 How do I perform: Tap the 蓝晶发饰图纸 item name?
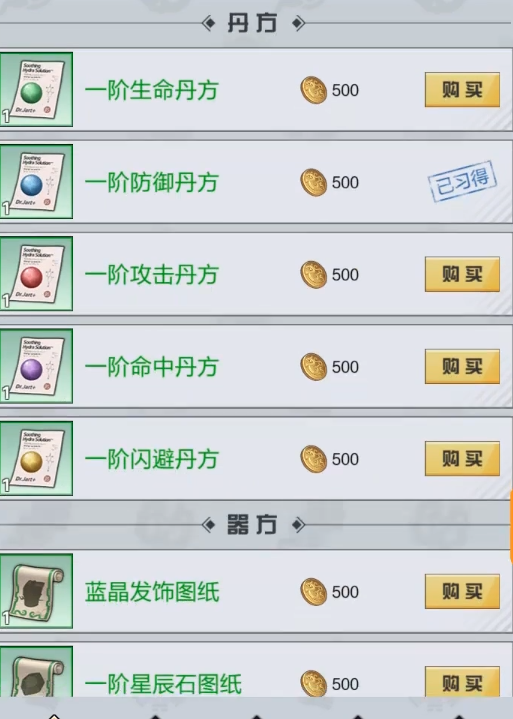click(x=152, y=592)
